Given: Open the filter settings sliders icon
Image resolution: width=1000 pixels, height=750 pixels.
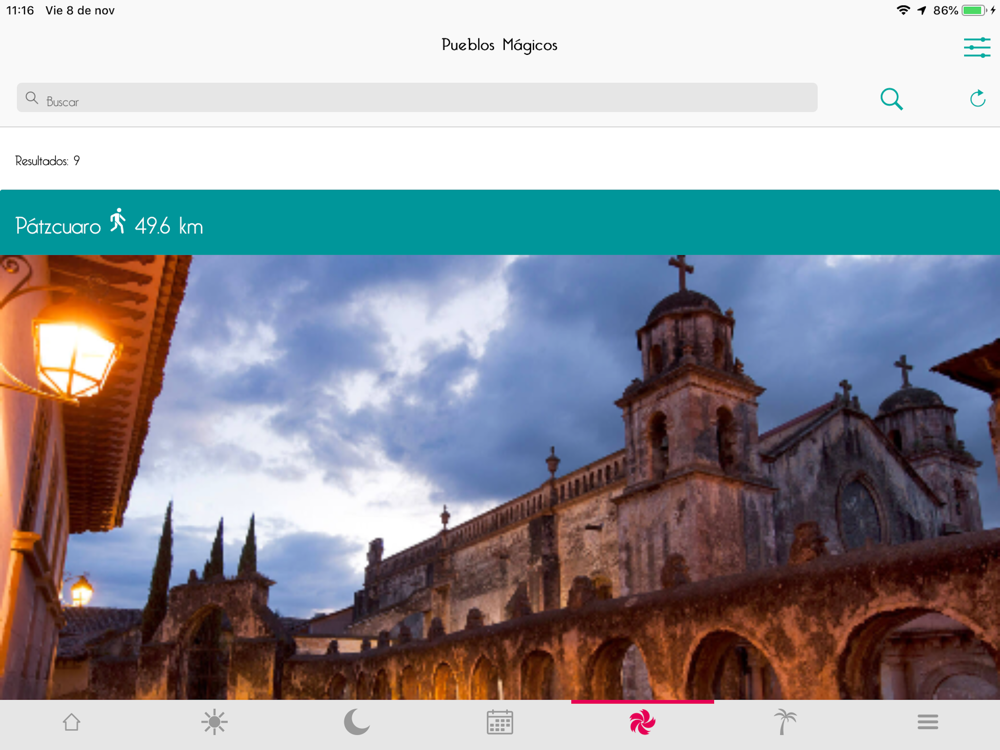Looking at the screenshot, I should click(976, 47).
